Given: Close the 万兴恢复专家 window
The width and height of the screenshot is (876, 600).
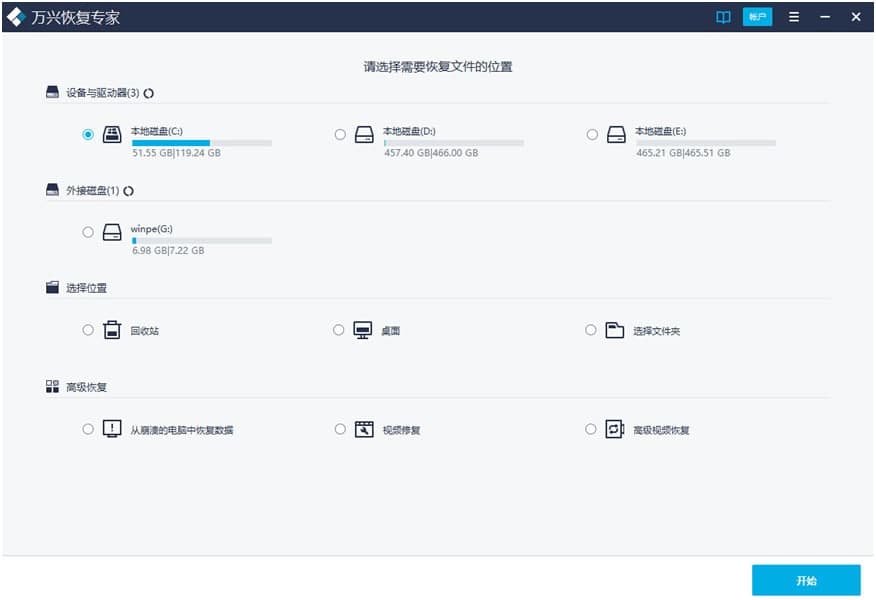Looking at the screenshot, I should pos(856,17).
